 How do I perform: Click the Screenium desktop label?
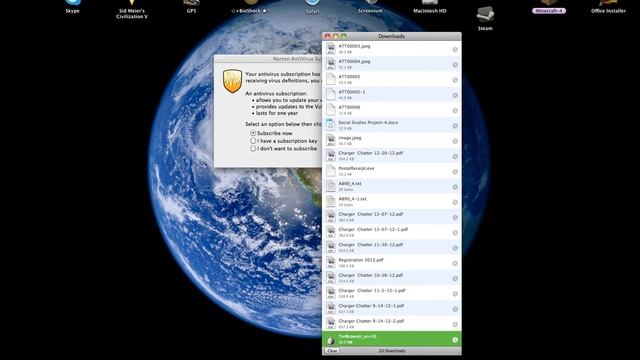point(370,11)
